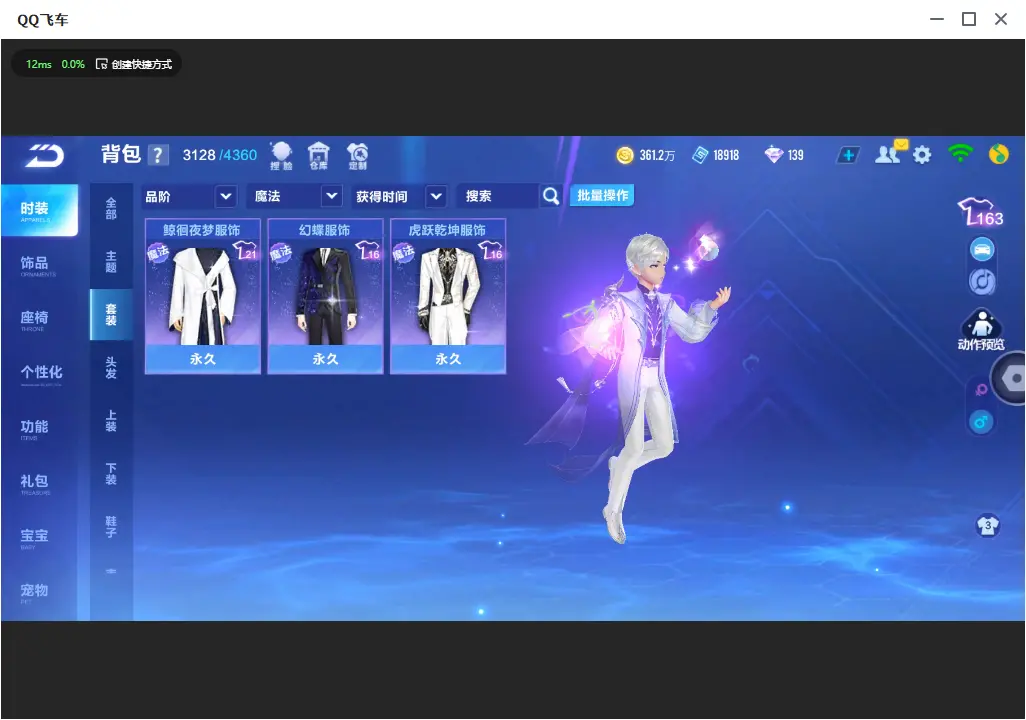Select the 时装 apparel tab

click(x=39, y=210)
